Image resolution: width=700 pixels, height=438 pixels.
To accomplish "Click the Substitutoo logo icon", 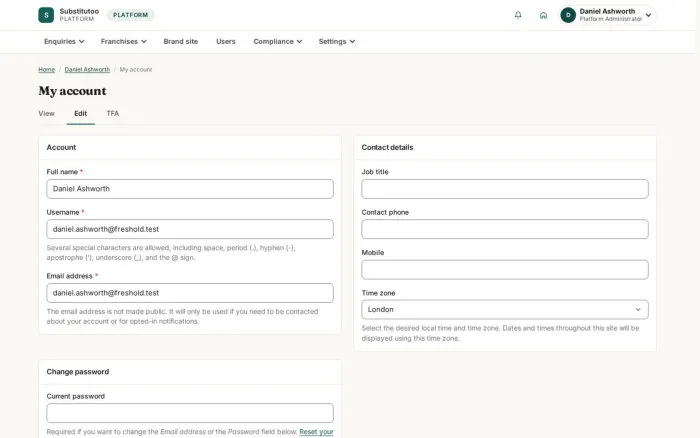I will click(46, 15).
